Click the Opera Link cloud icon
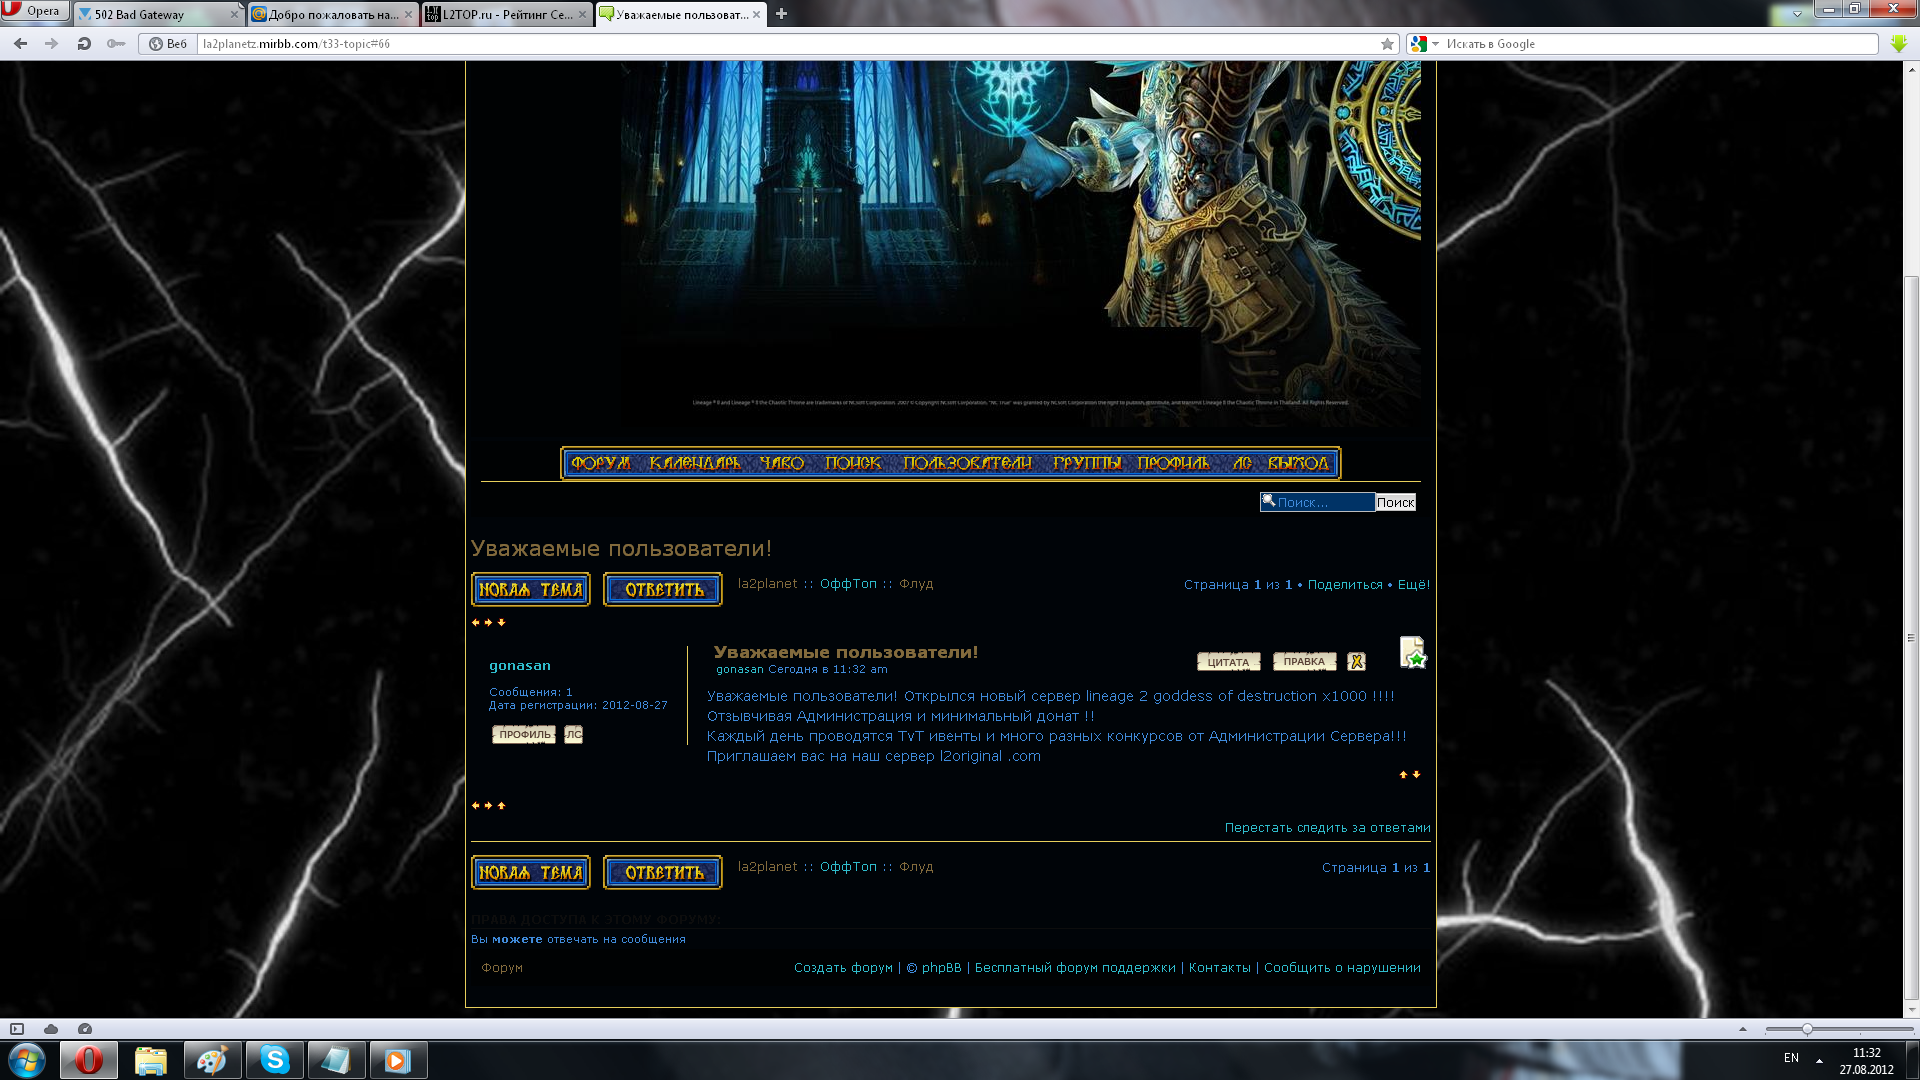This screenshot has height=1080, width=1920. pyautogui.click(x=51, y=1028)
